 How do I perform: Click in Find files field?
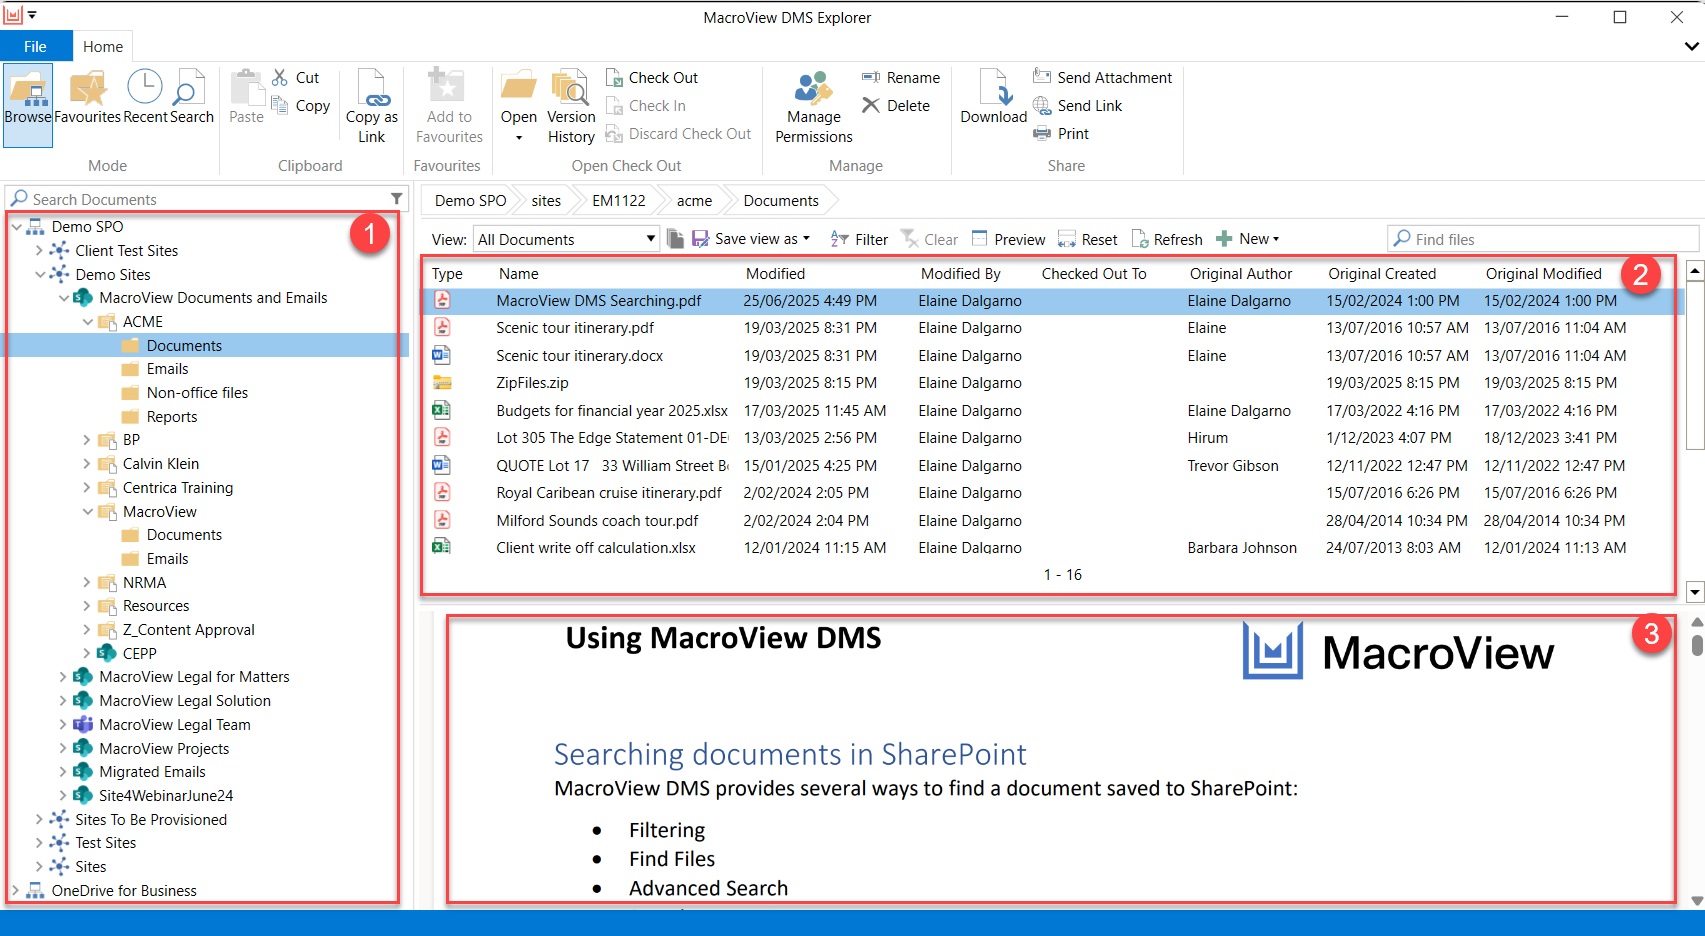[1543, 239]
